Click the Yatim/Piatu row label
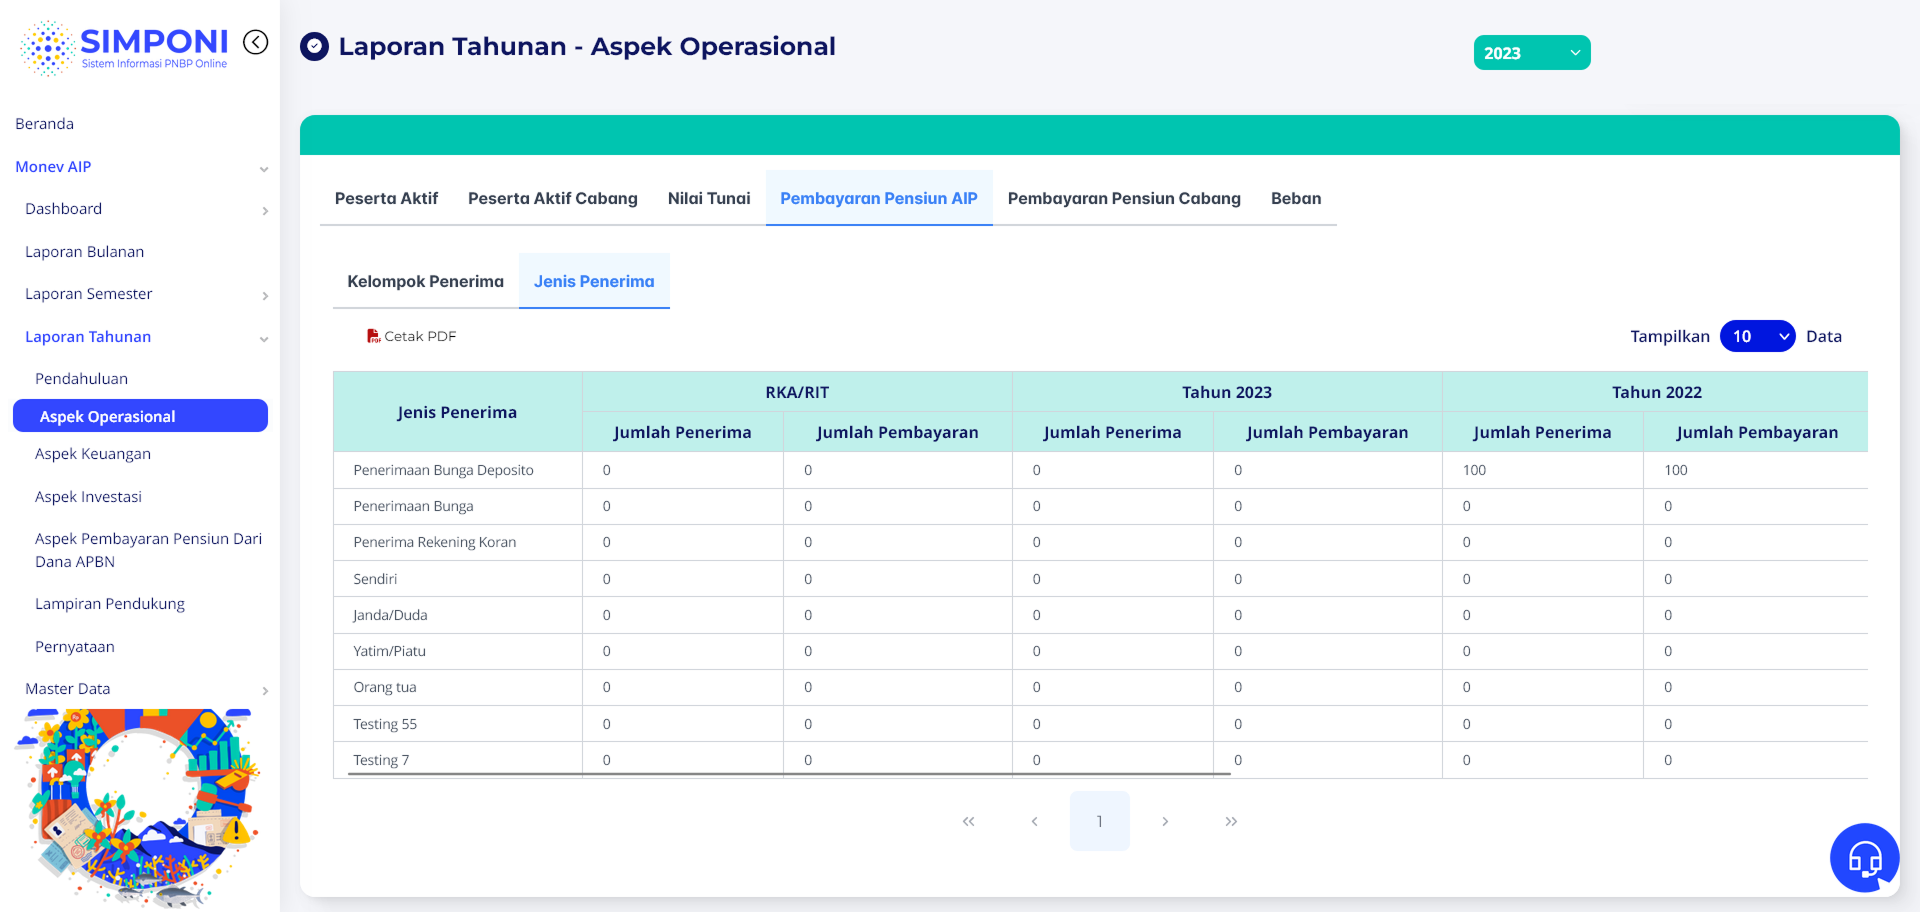The image size is (1920, 912). click(390, 651)
